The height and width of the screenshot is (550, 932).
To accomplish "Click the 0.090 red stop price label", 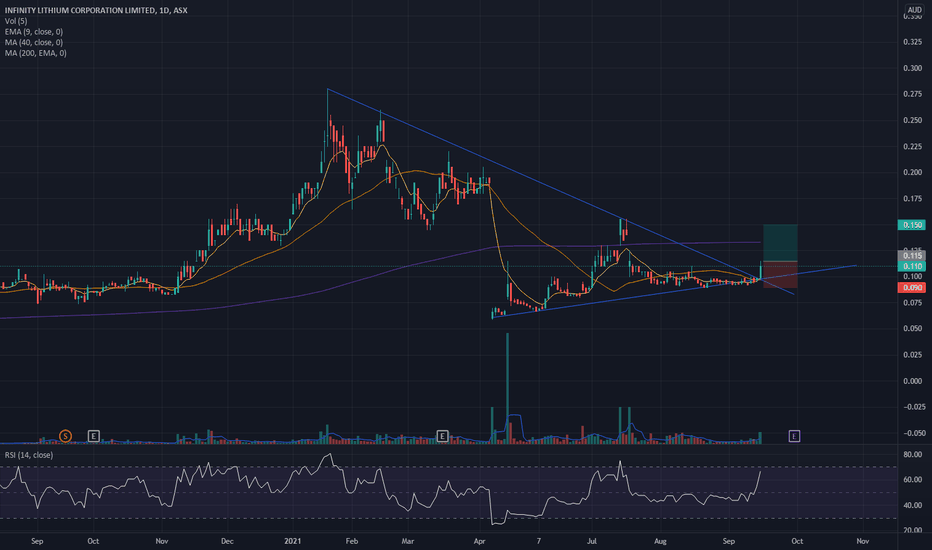I will [x=912, y=288].
